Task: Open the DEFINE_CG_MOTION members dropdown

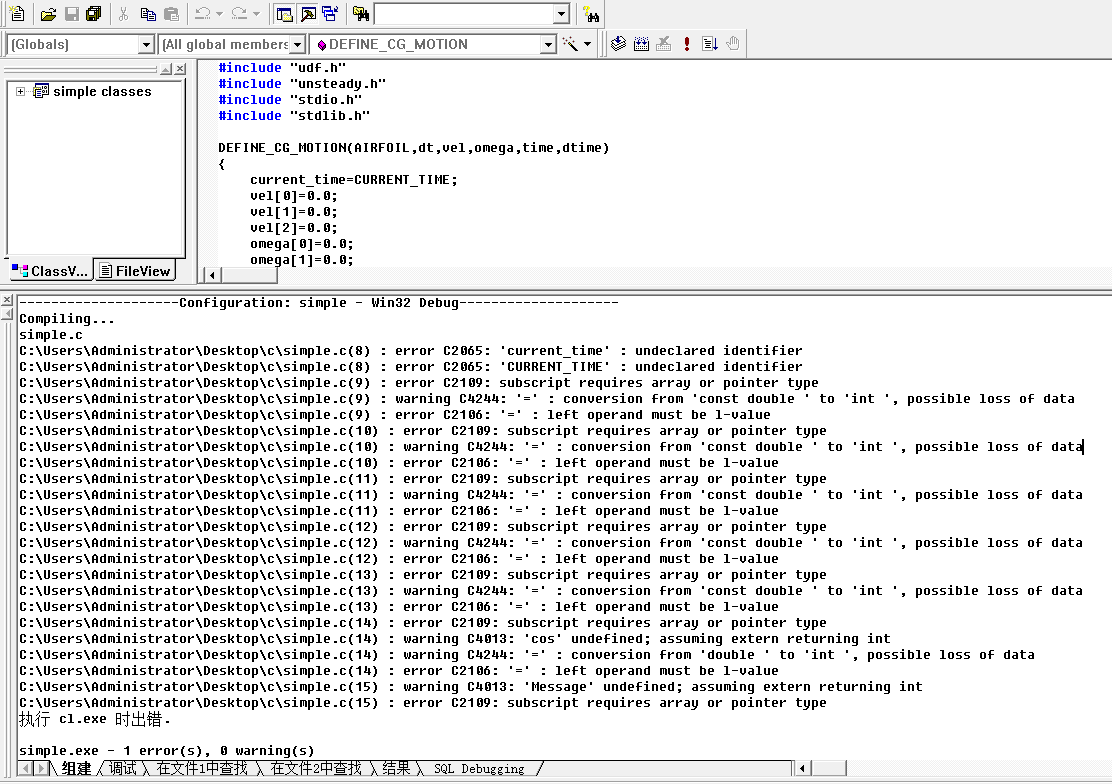Action: click(547, 44)
